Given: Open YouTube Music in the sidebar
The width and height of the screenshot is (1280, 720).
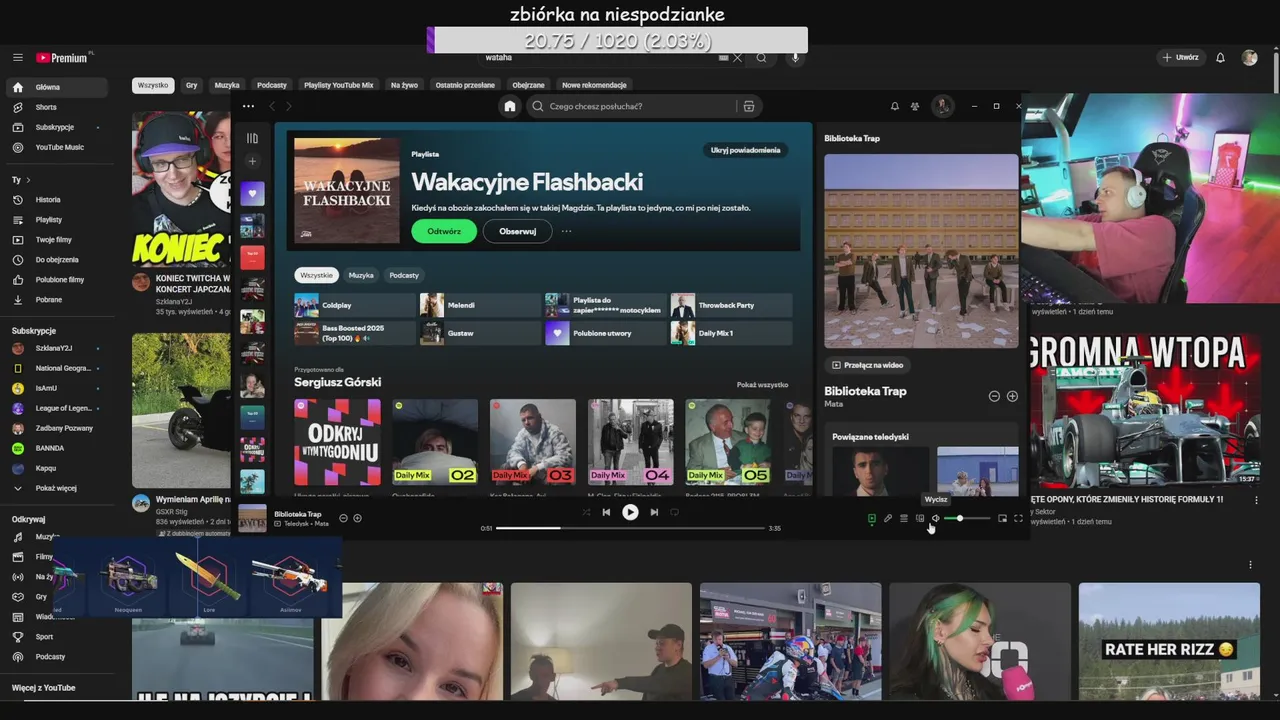Looking at the screenshot, I should tap(58, 147).
